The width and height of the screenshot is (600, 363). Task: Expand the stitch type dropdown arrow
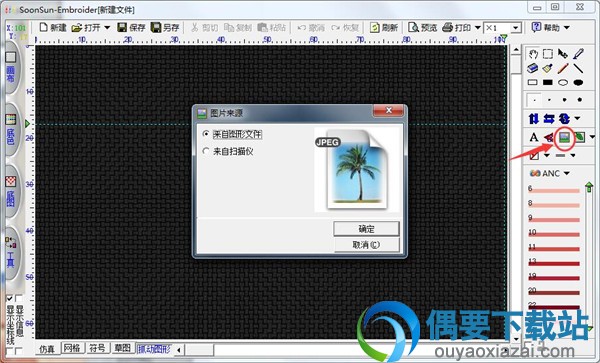546,155
